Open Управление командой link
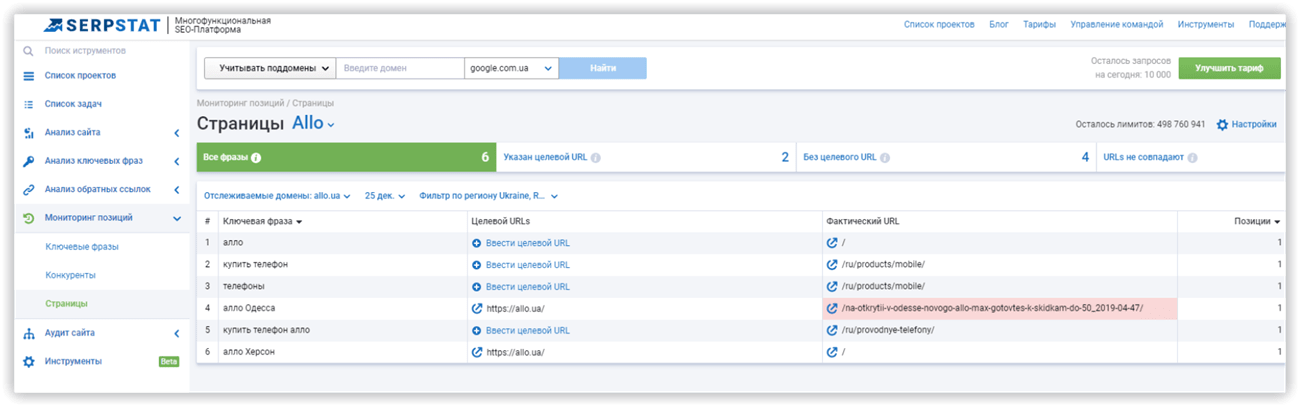The width and height of the screenshot is (1300, 407). coord(1117,24)
